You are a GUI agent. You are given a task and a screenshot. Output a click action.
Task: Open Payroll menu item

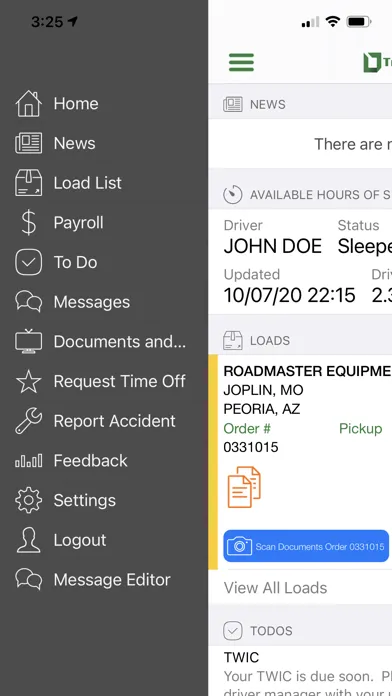click(79, 222)
